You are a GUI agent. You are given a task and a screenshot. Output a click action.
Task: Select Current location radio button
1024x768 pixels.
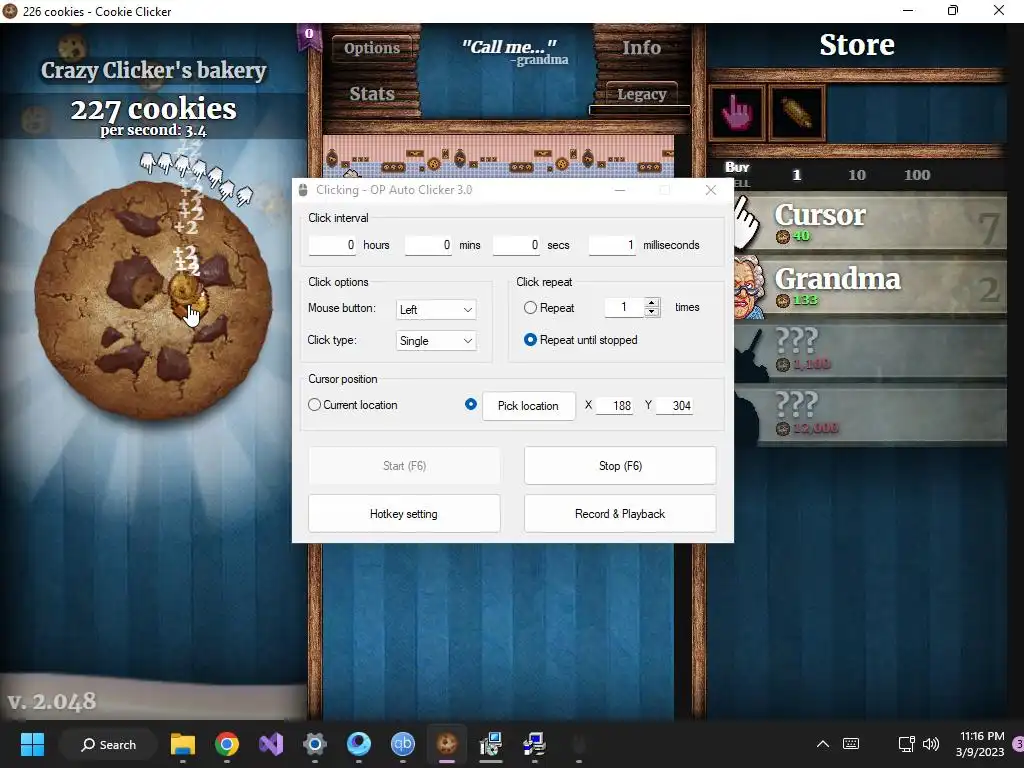point(314,405)
